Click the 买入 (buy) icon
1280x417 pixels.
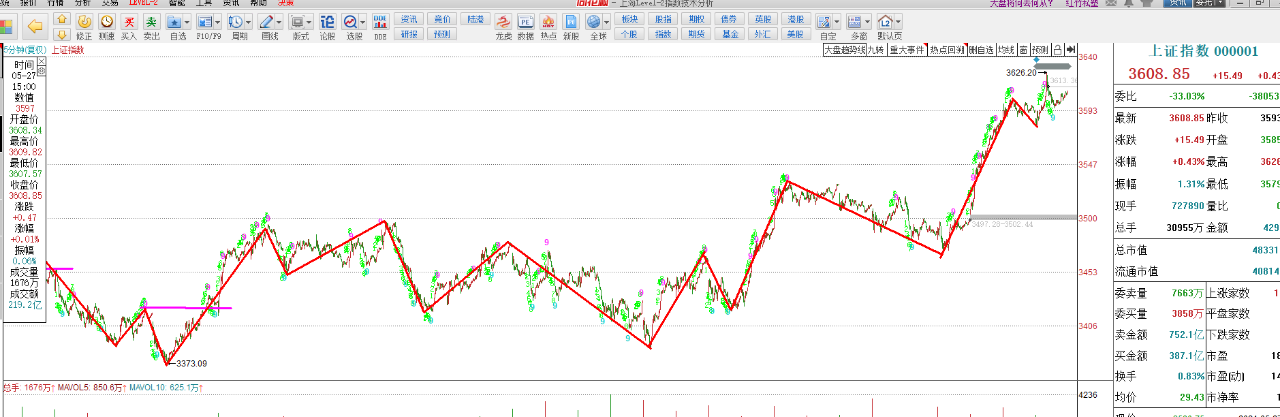(x=129, y=25)
